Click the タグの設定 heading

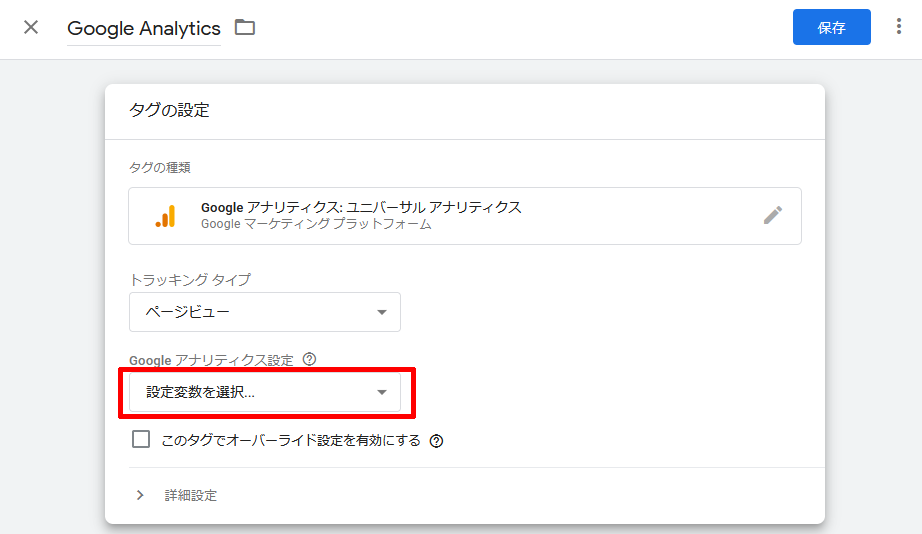pos(169,110)
